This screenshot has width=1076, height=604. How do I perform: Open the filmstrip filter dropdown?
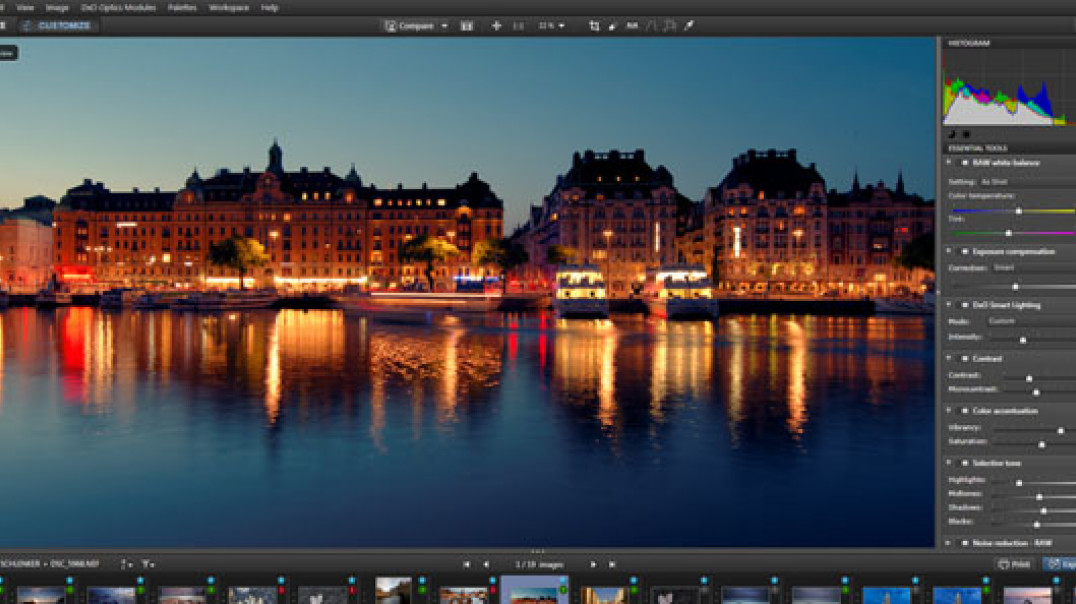(x=148, y=564)
